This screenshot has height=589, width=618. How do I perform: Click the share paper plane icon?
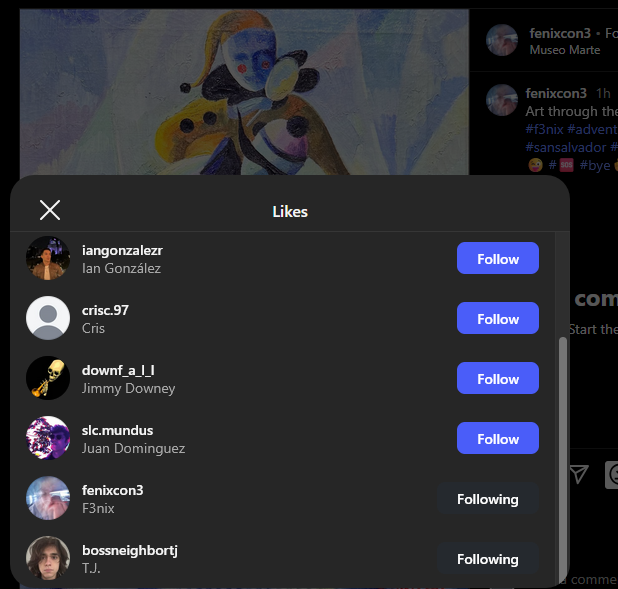click(x=579, y=474)
